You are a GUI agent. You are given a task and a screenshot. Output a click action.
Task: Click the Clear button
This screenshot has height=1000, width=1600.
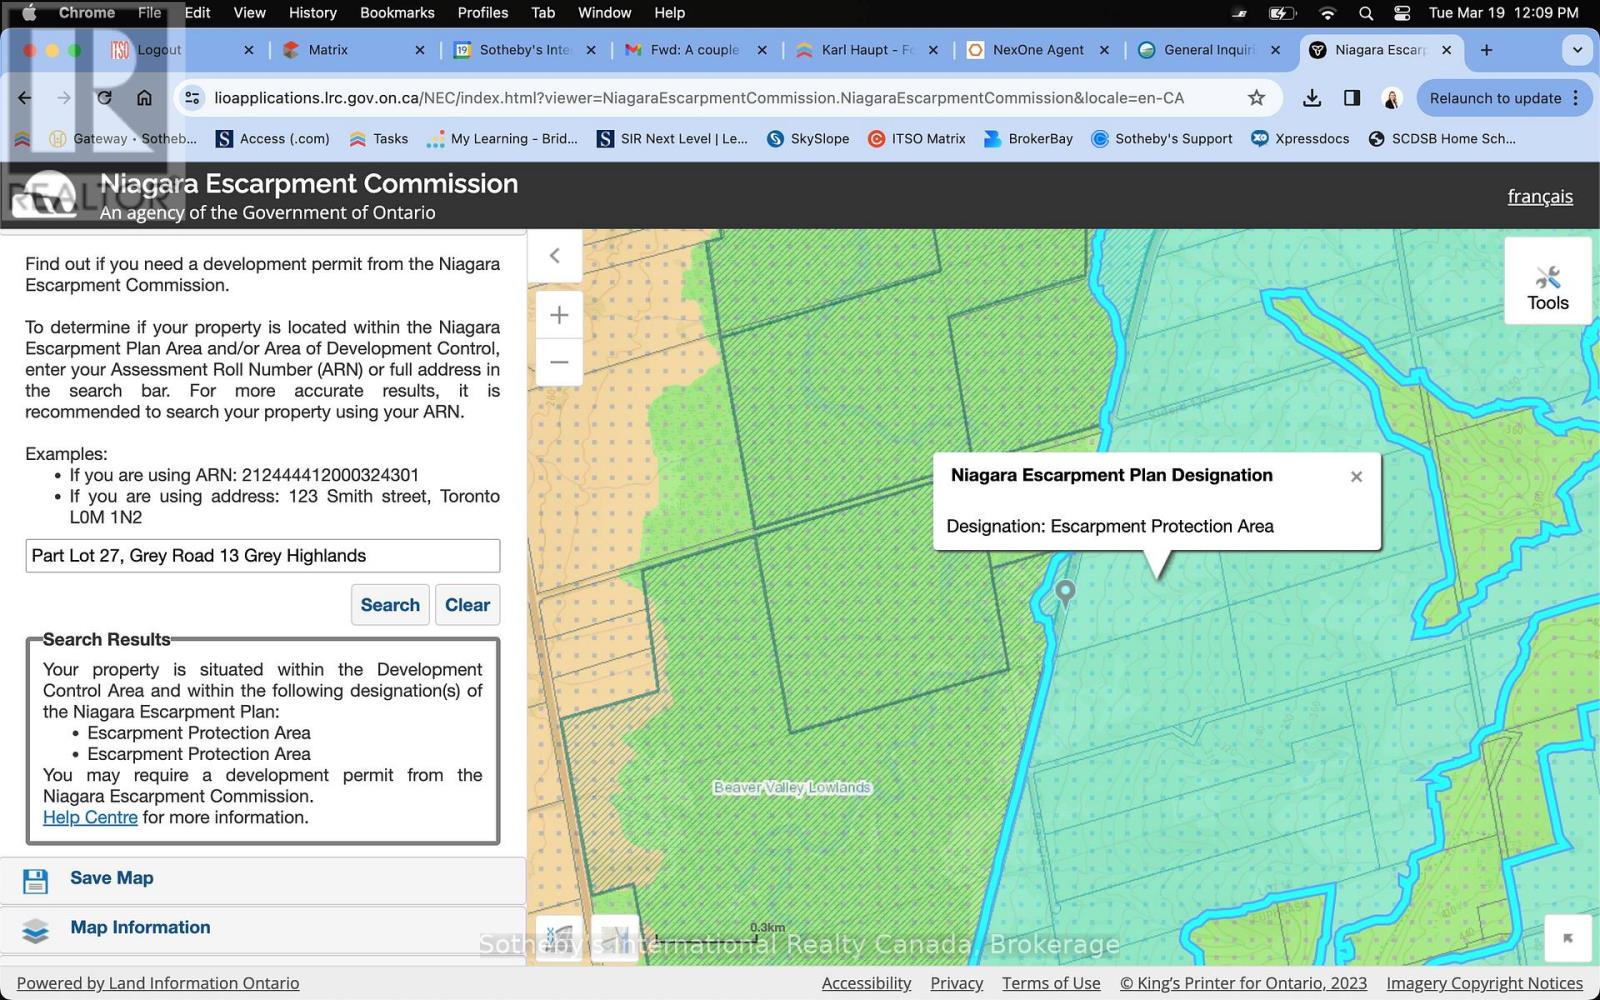(467, 605)
